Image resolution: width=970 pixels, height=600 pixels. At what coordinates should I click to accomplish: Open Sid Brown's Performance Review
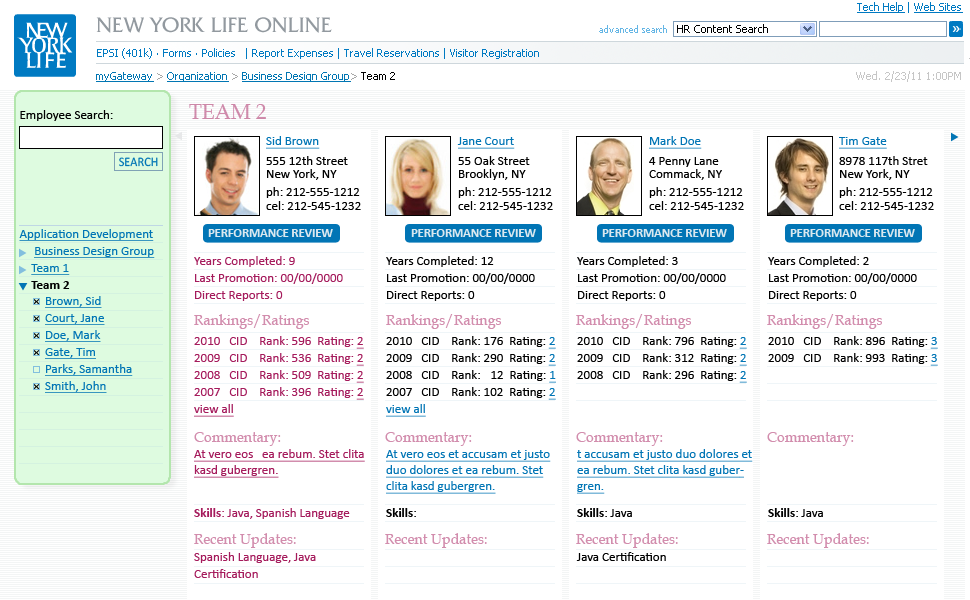pos(271,233)
